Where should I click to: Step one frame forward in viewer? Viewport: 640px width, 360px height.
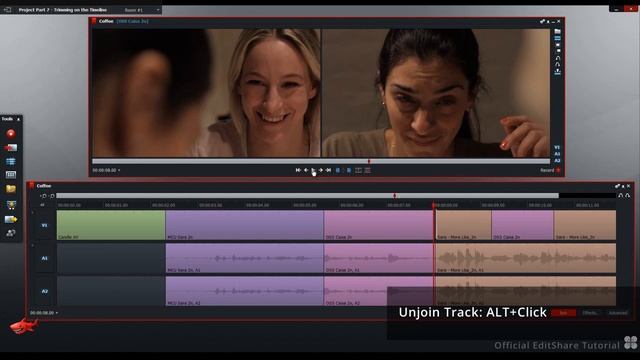[320, 170]
